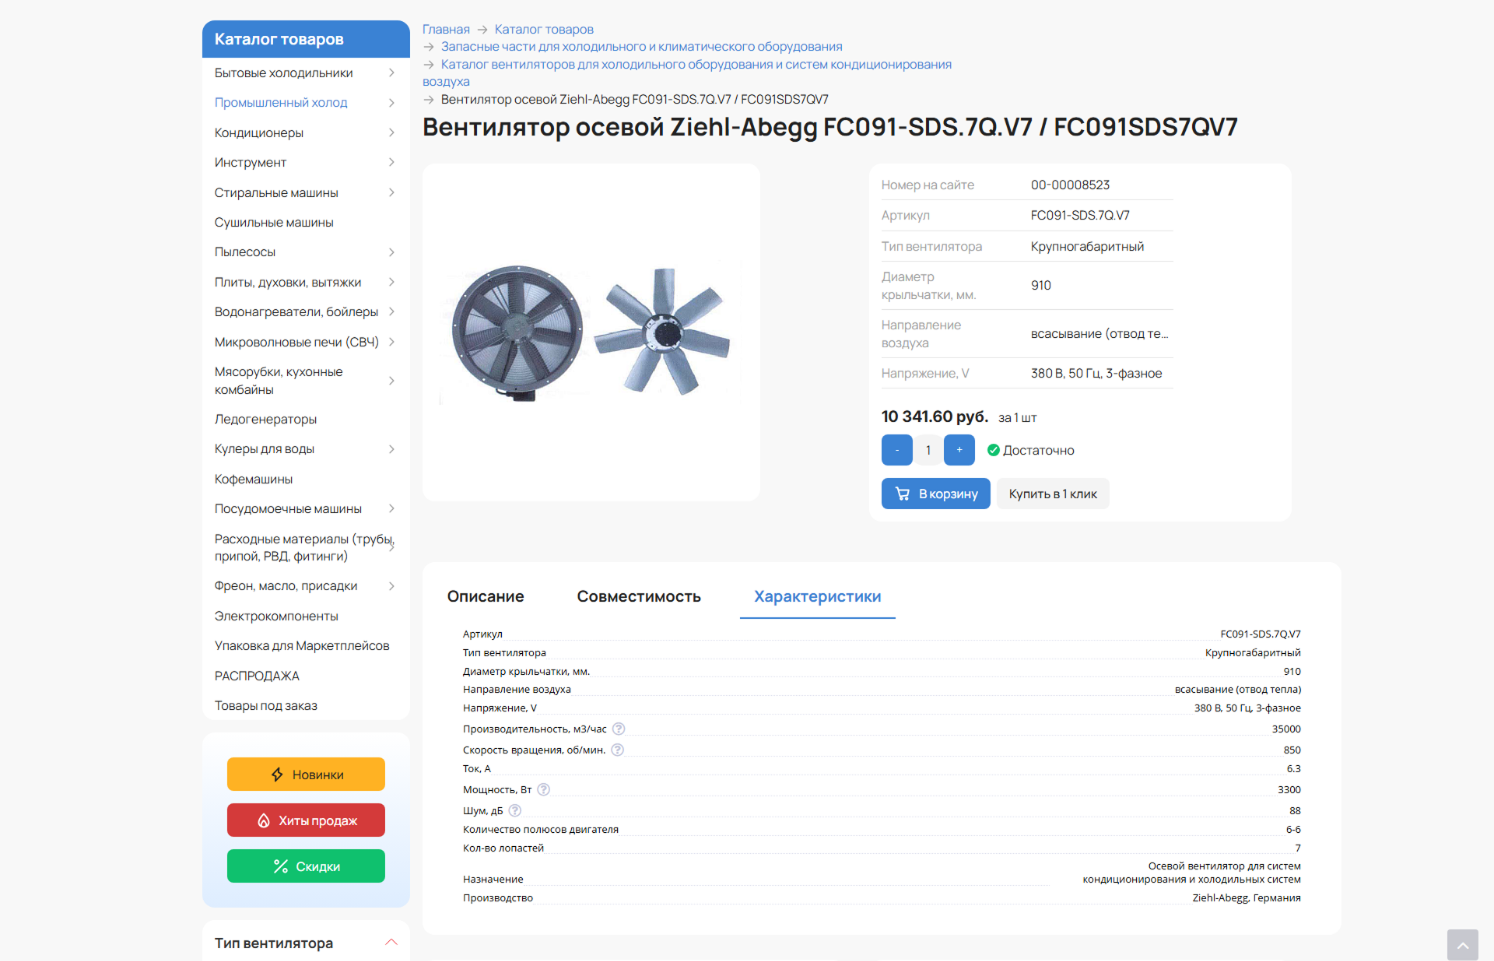
Task: Expand Посудомоечные машины arrow
Action: tap(391, 509)
